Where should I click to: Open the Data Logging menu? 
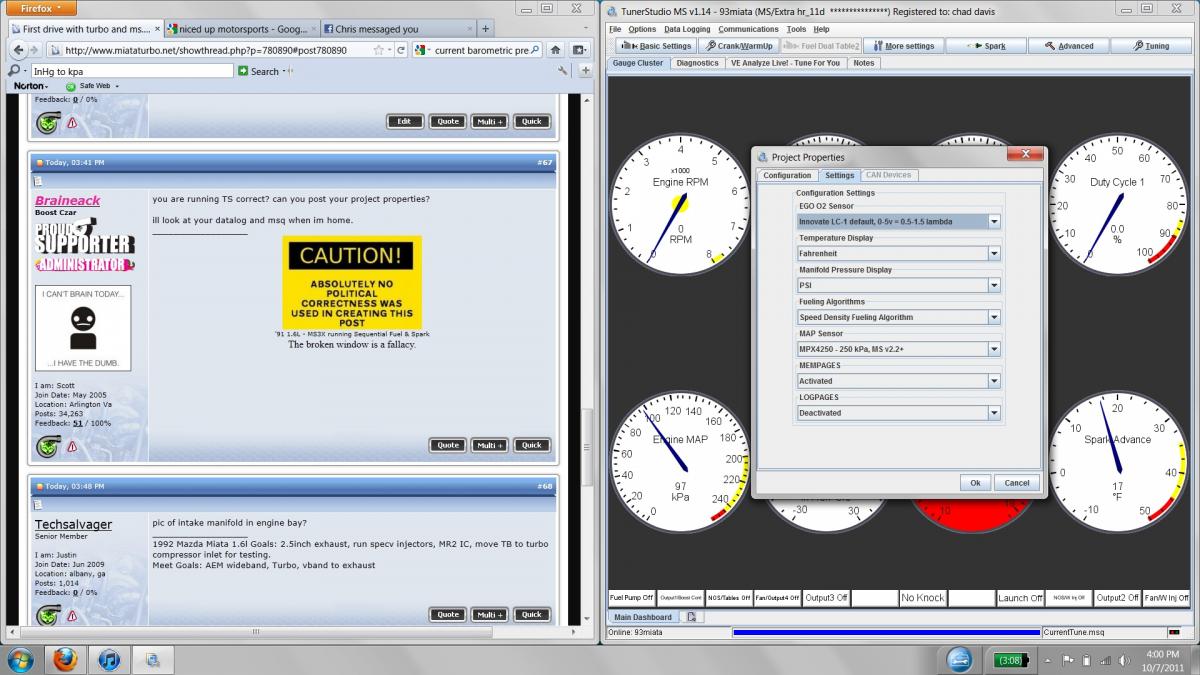(686, 29)
